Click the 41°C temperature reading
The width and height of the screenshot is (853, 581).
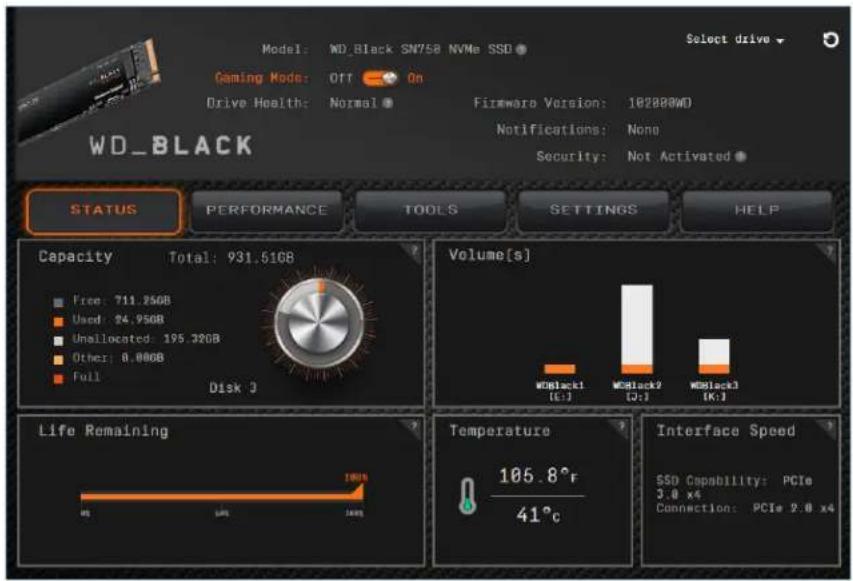click(x=539, y=514)
